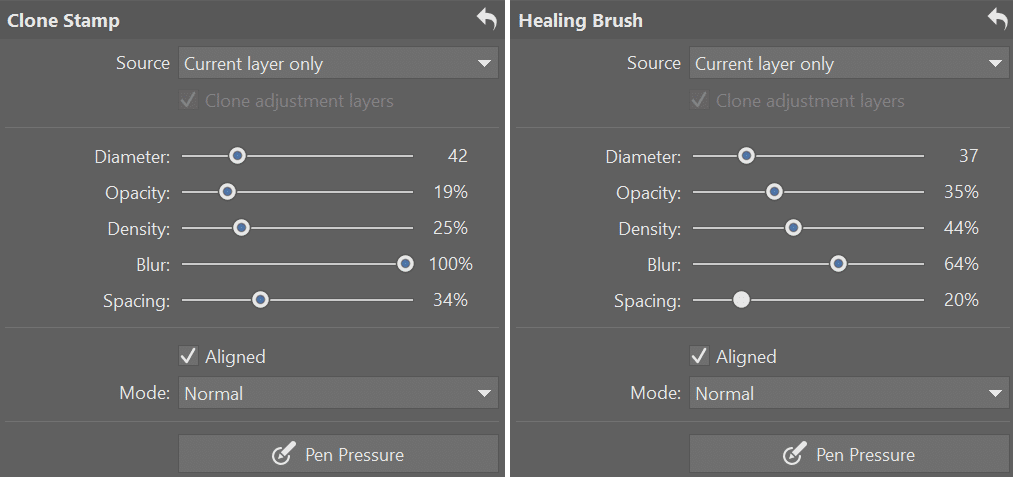
Task: Toggle Aligned checkbox in Healing Brush panel
Action: 699,356
